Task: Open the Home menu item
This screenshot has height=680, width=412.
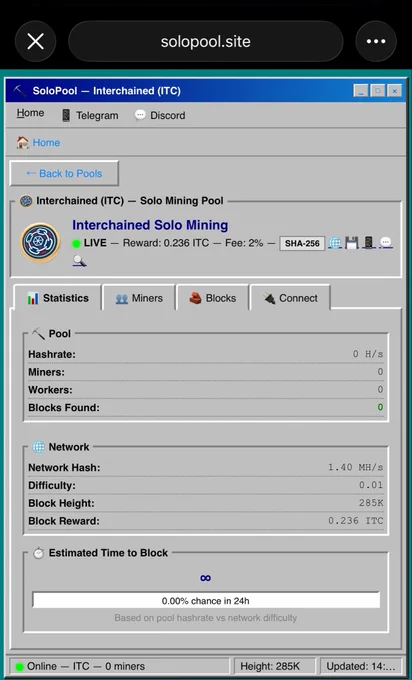Action: (30, 113)
